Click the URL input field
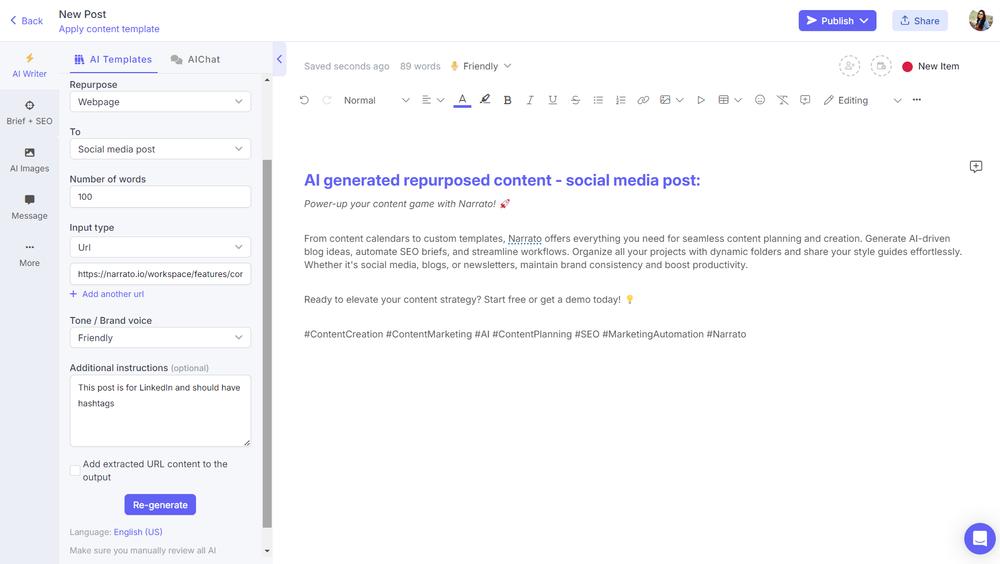1000x564 pixels. click(x=160, y=274)
